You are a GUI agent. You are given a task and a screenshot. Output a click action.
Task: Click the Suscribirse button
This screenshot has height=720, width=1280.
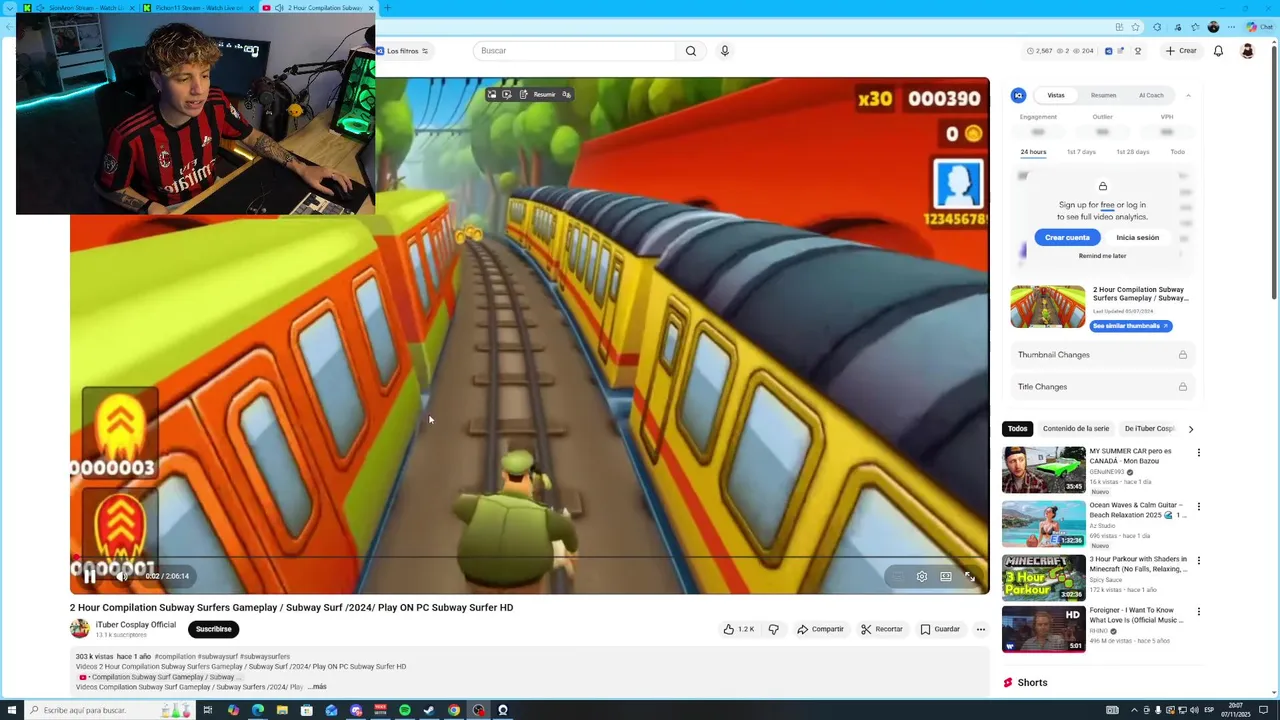213,629
